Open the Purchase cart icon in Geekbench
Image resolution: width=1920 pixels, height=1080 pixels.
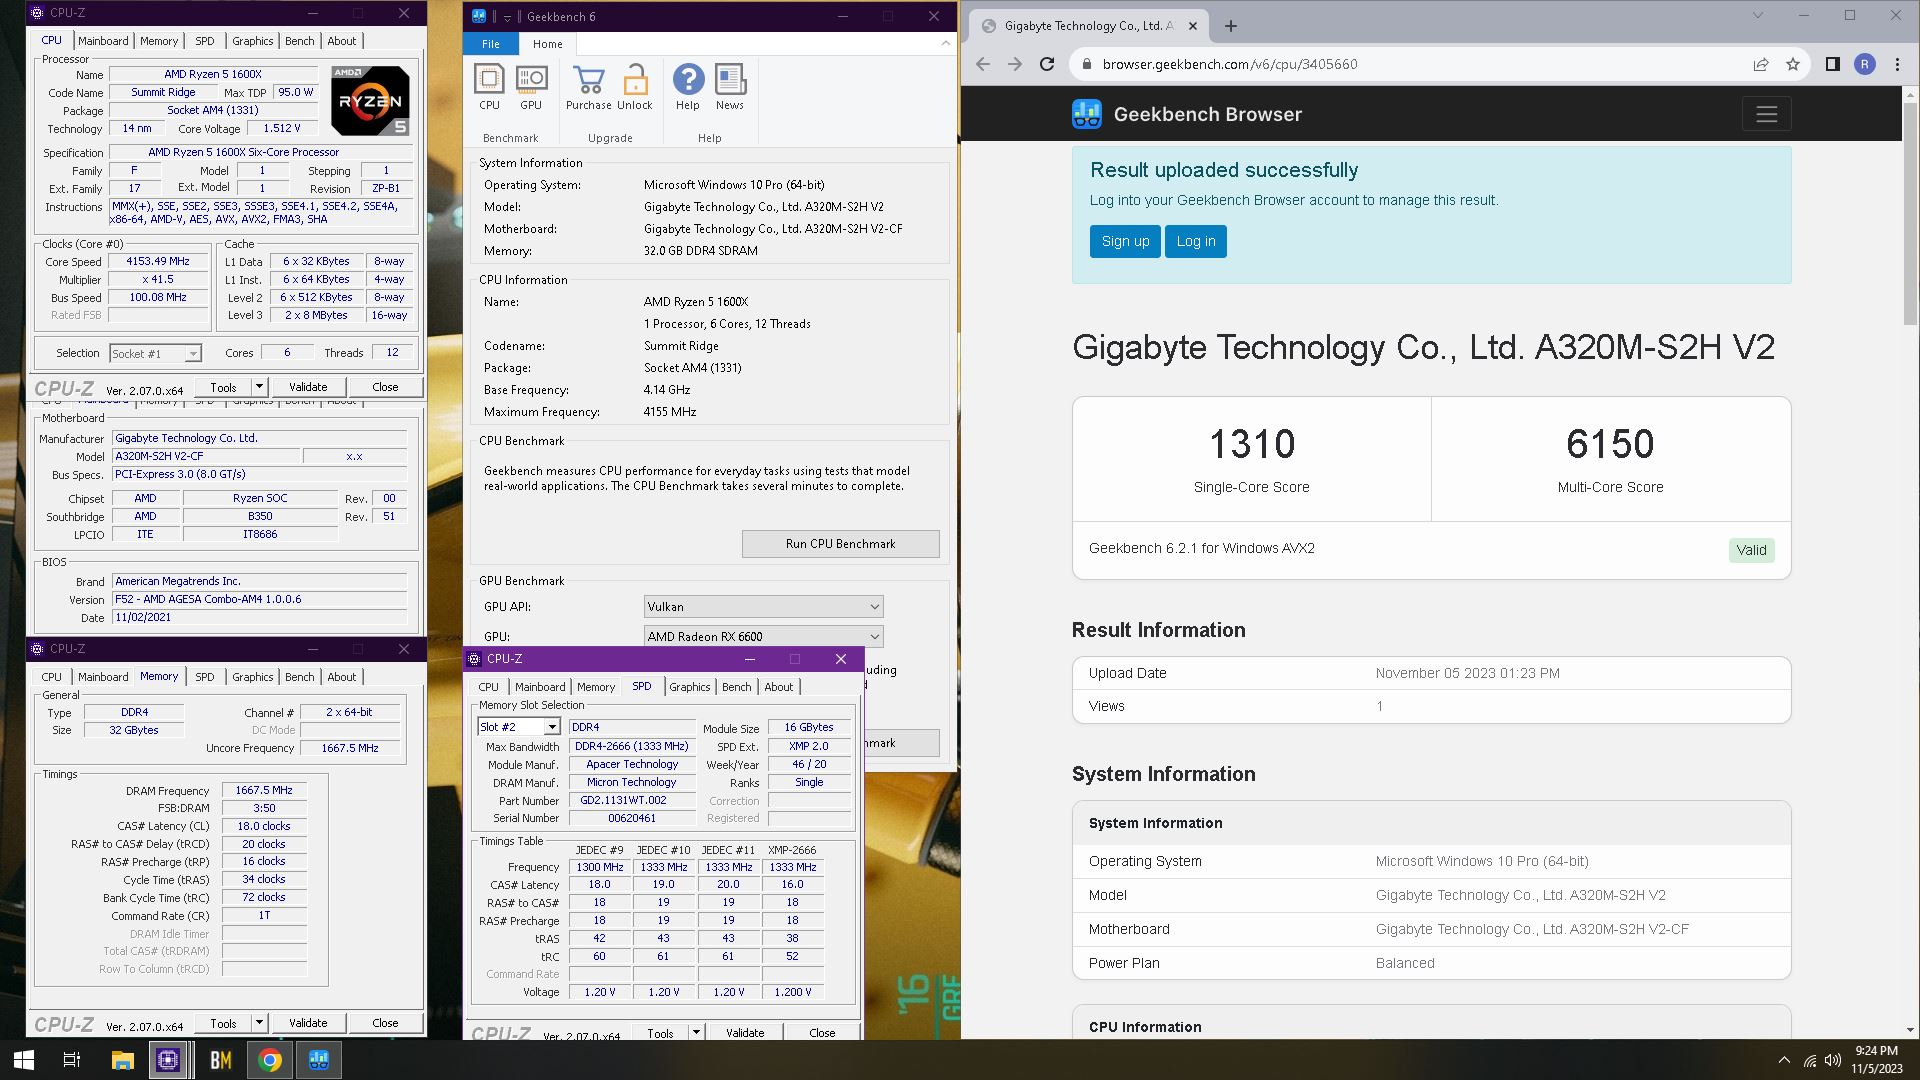(x=588, y=86)
